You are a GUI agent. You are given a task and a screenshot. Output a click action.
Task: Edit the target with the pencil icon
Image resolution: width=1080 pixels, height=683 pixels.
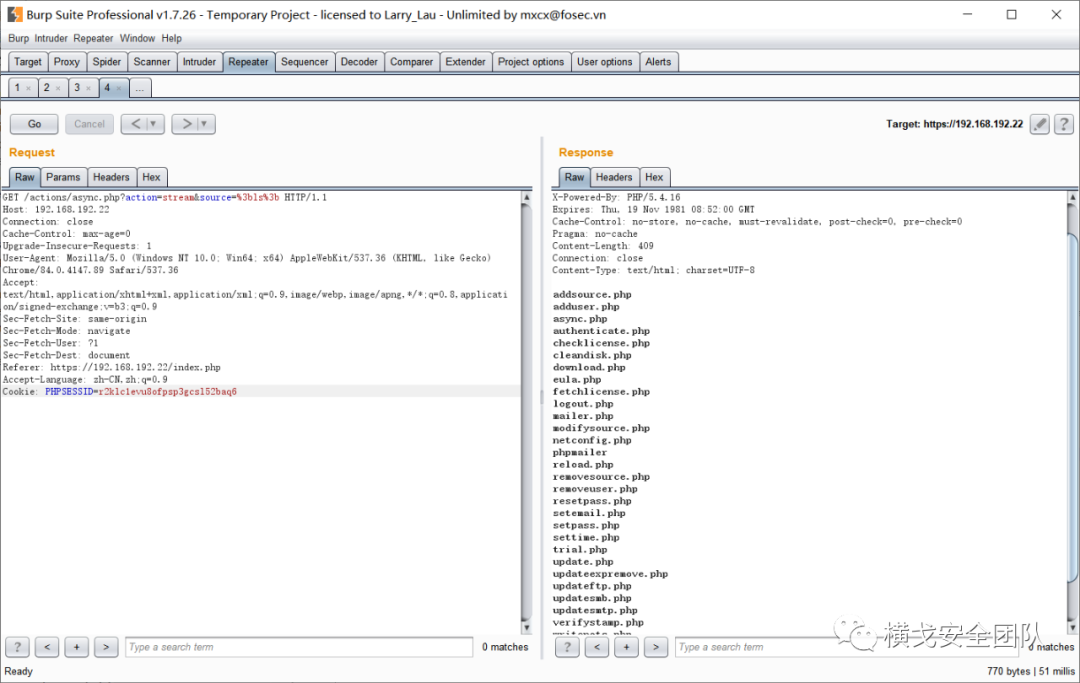[1040, 124]
